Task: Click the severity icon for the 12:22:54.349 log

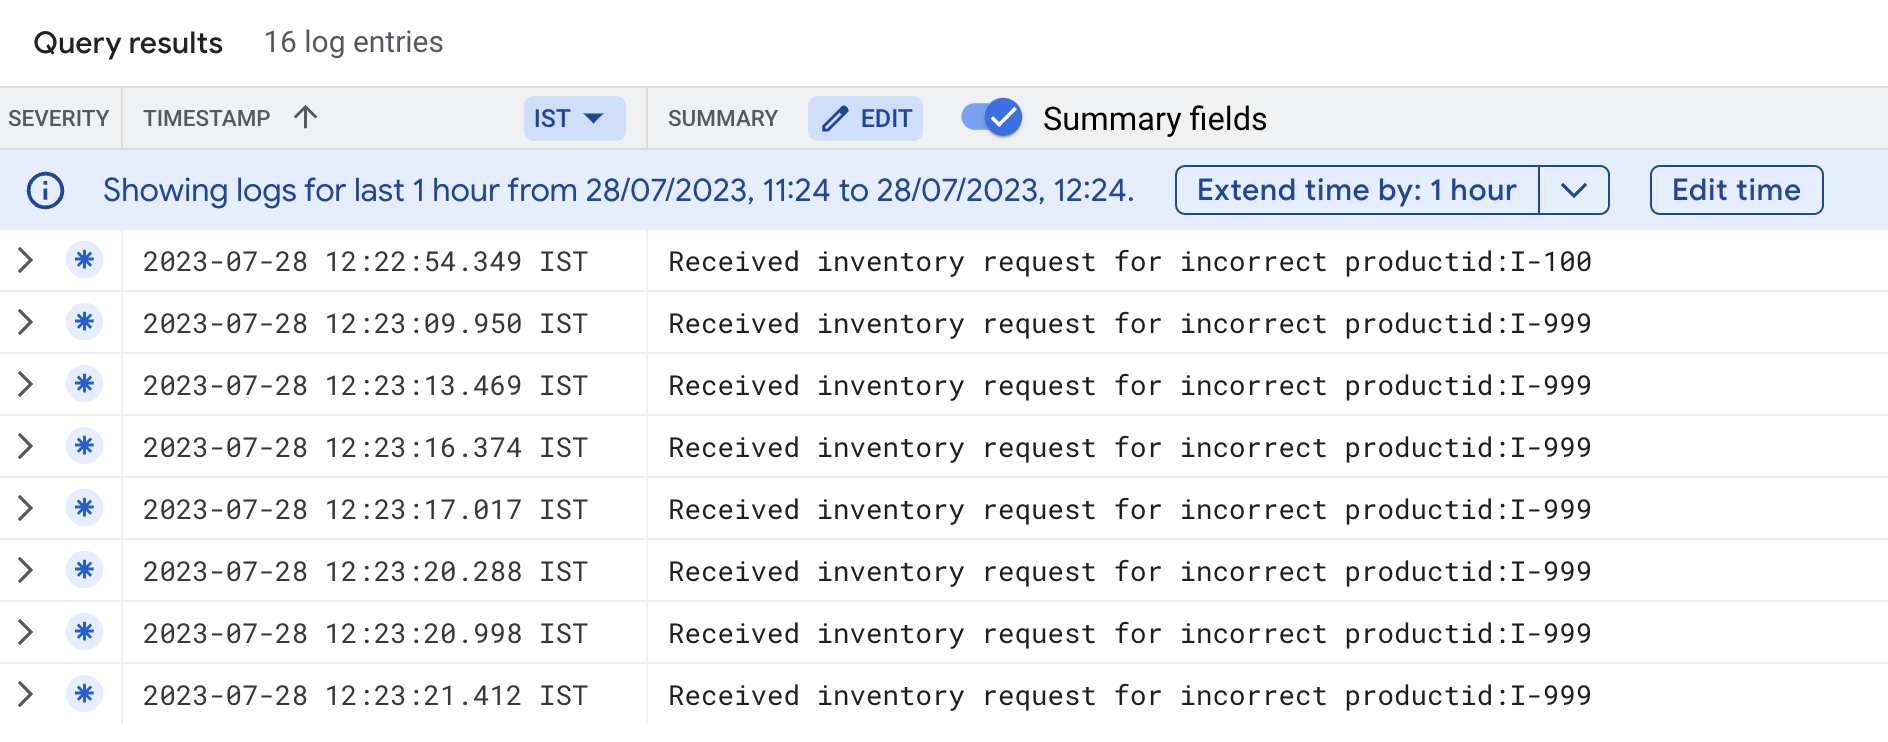Action: click(84, 261)
